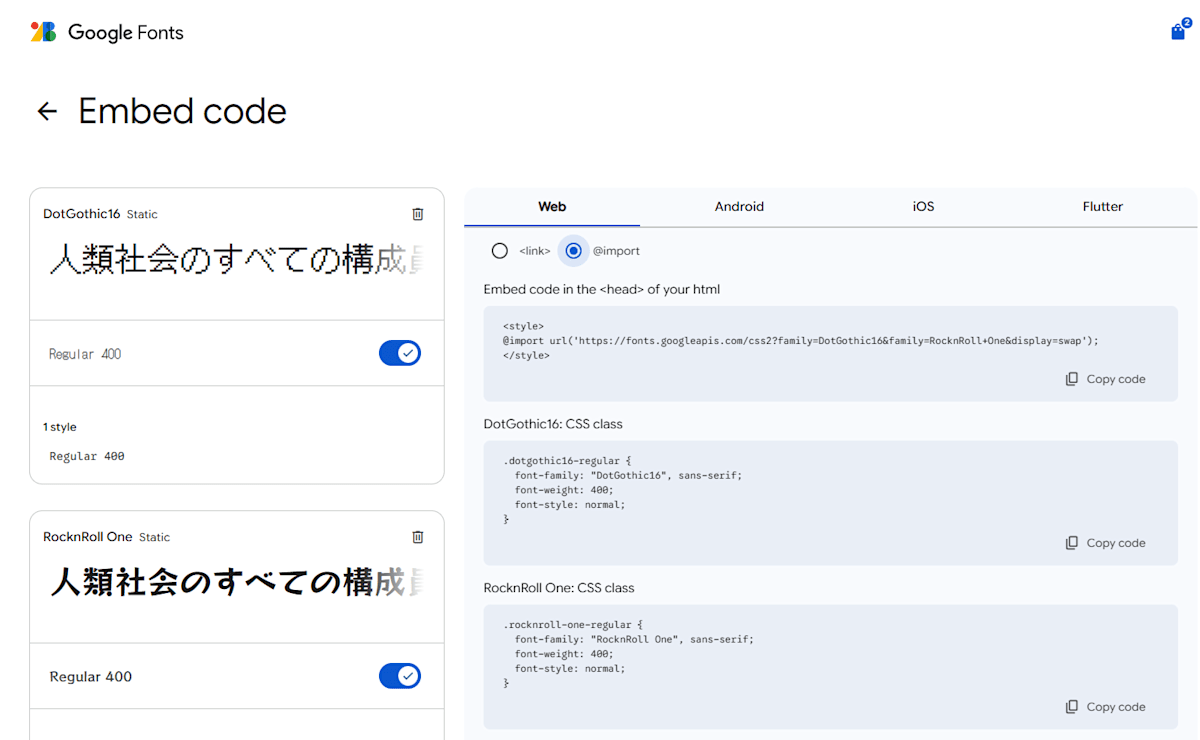
Task: Switch to the Android tab
Action: (739, 207)
